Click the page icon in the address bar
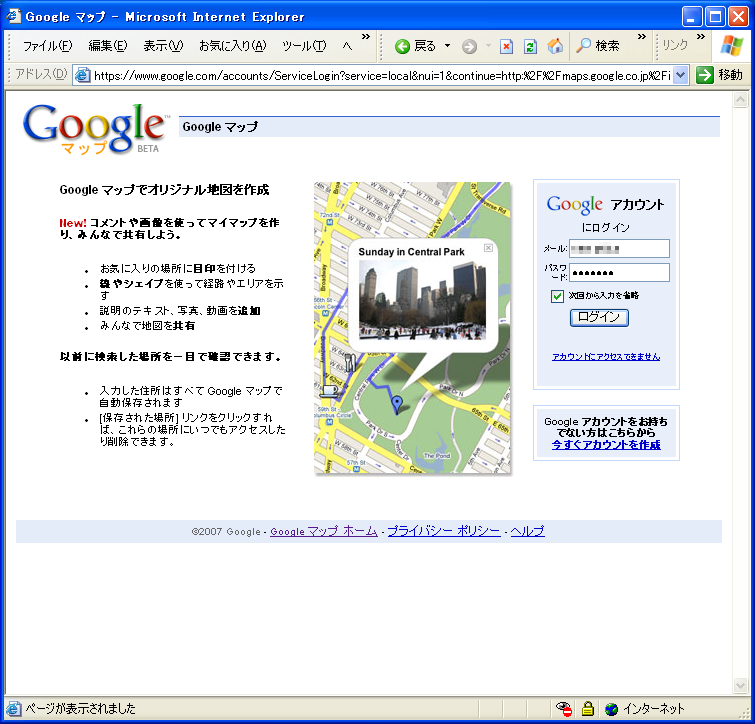The height and width of the screenshot is (724, 755). [x=83, y=75]
